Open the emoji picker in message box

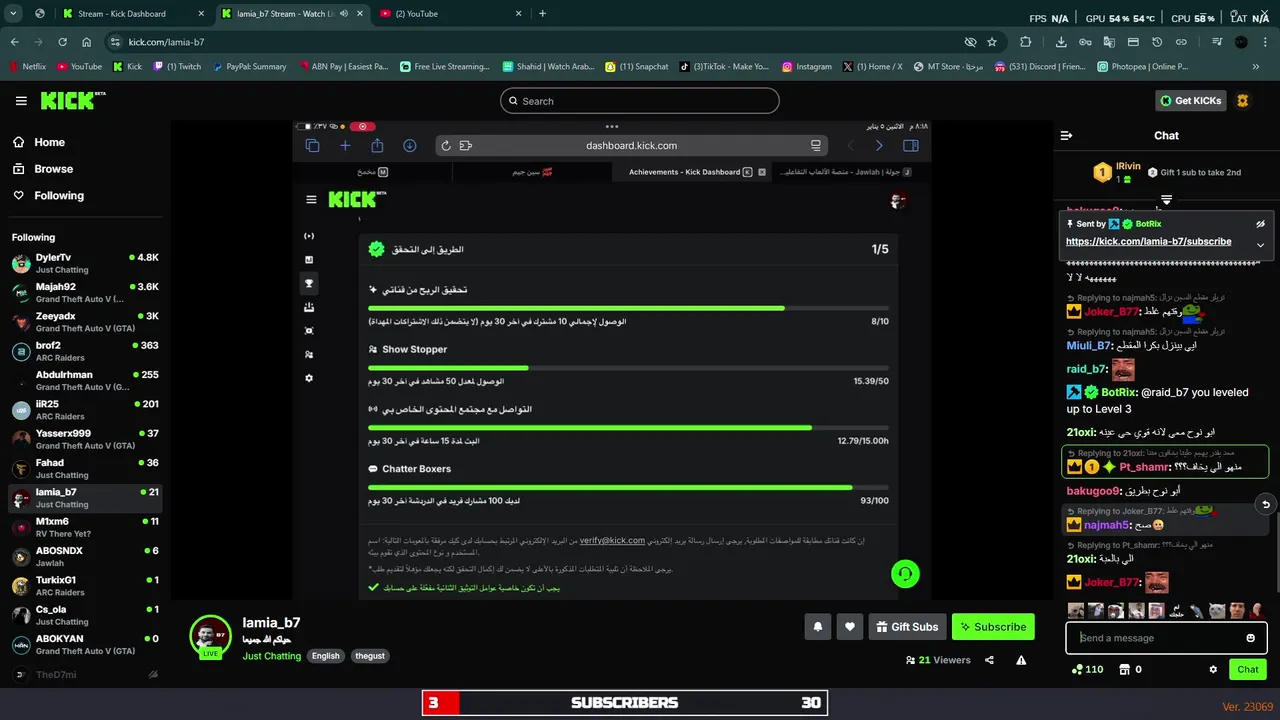[1250, 638]
